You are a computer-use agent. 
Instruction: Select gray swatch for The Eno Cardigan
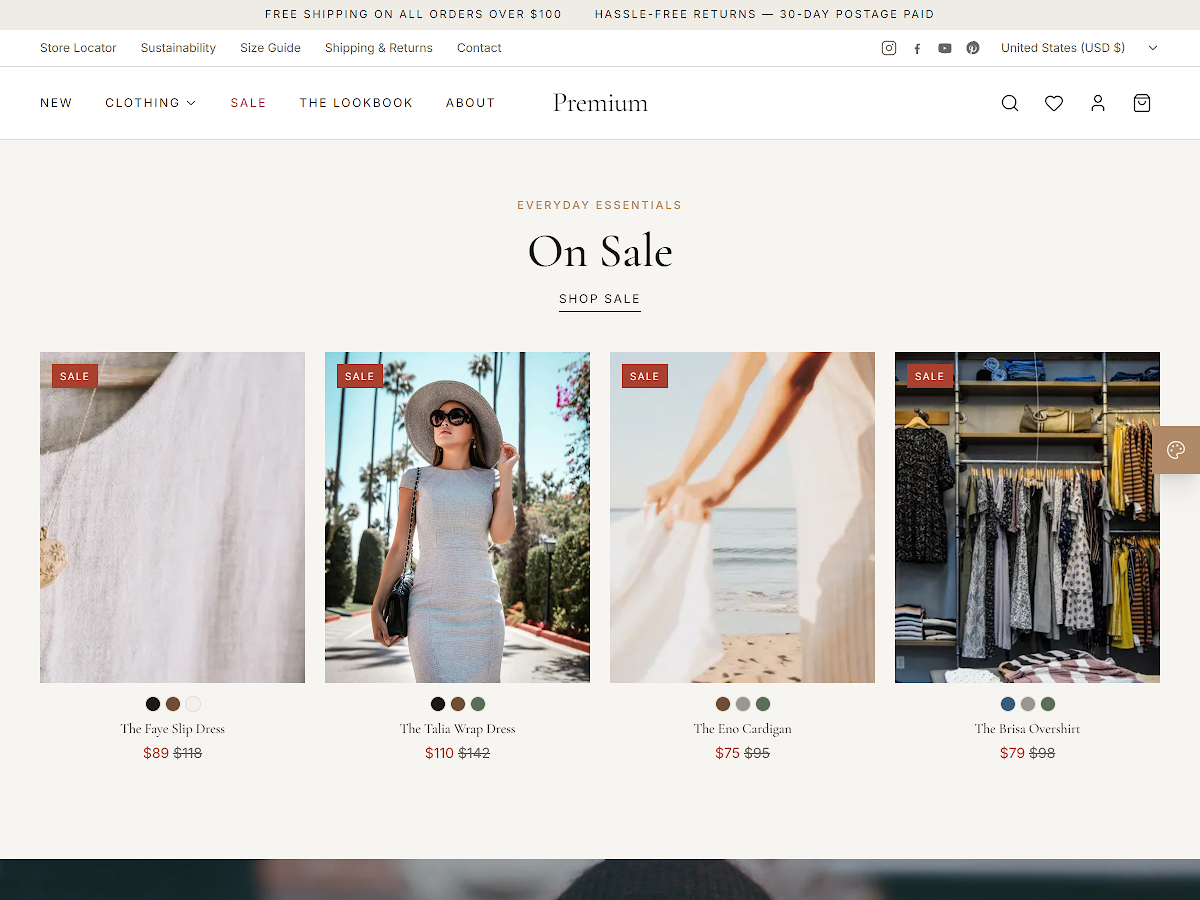[743, 704]
